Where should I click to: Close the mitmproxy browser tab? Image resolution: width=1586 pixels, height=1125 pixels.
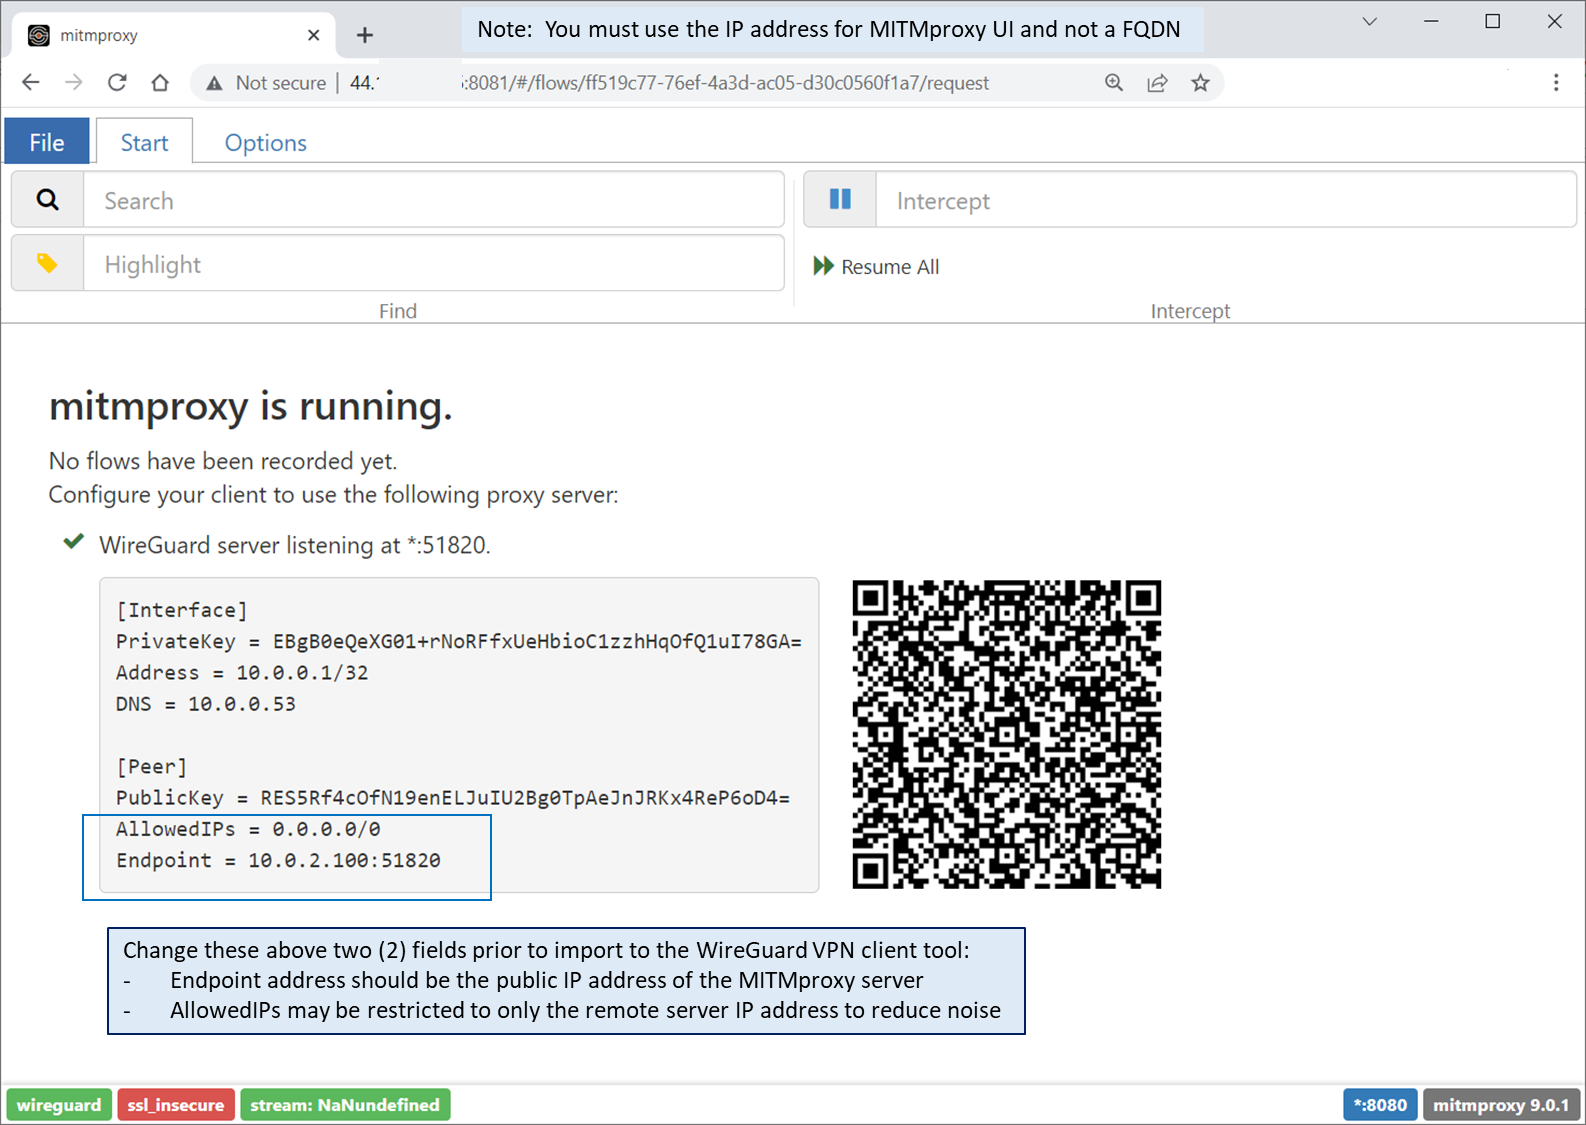(314, 36)
